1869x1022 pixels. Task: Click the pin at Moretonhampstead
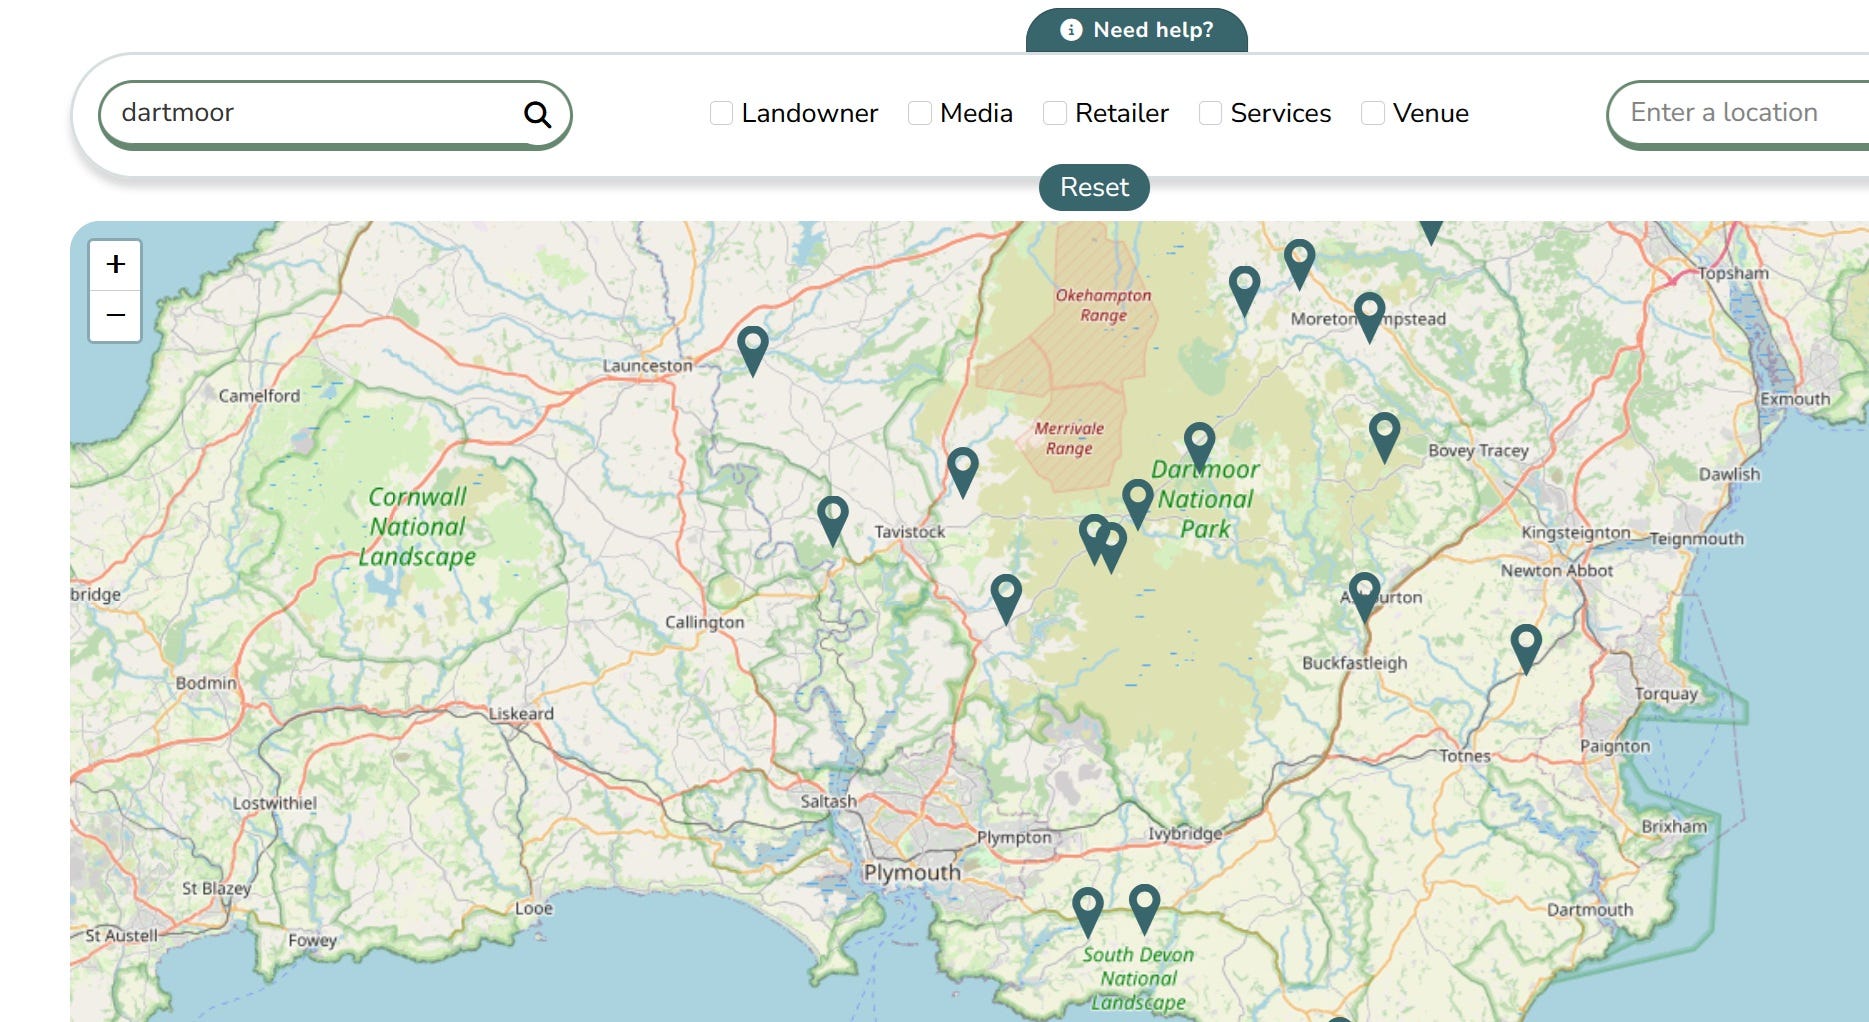tap(1369, 317)
